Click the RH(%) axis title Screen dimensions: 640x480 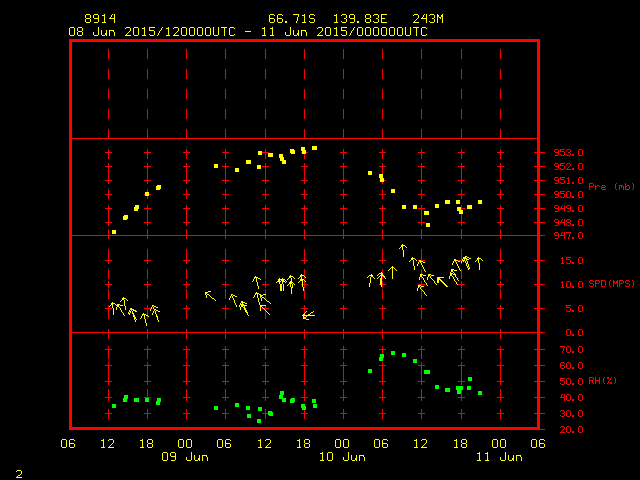pyautogui.click(x=602, y=381)
